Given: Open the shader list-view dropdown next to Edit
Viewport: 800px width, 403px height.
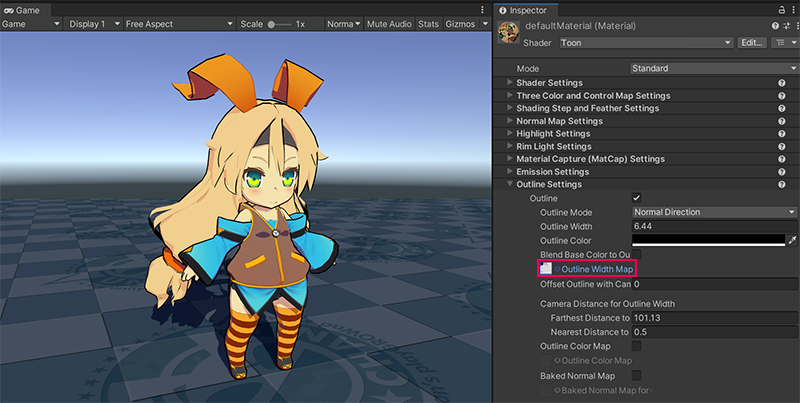Looking at the screenshot, I should [x=786, y=43].
